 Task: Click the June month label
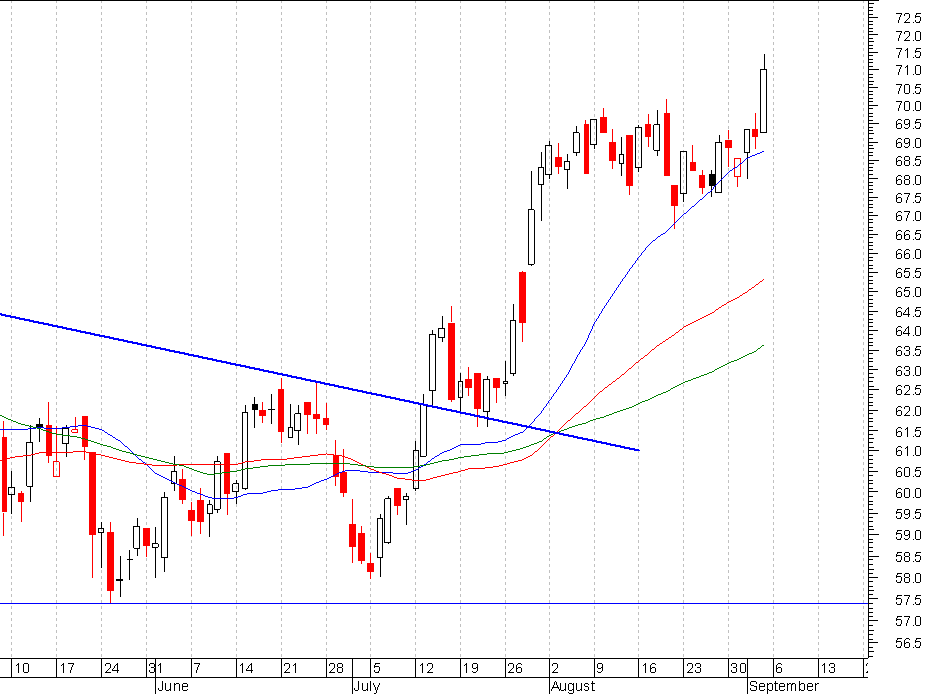[x=173, y=686]
